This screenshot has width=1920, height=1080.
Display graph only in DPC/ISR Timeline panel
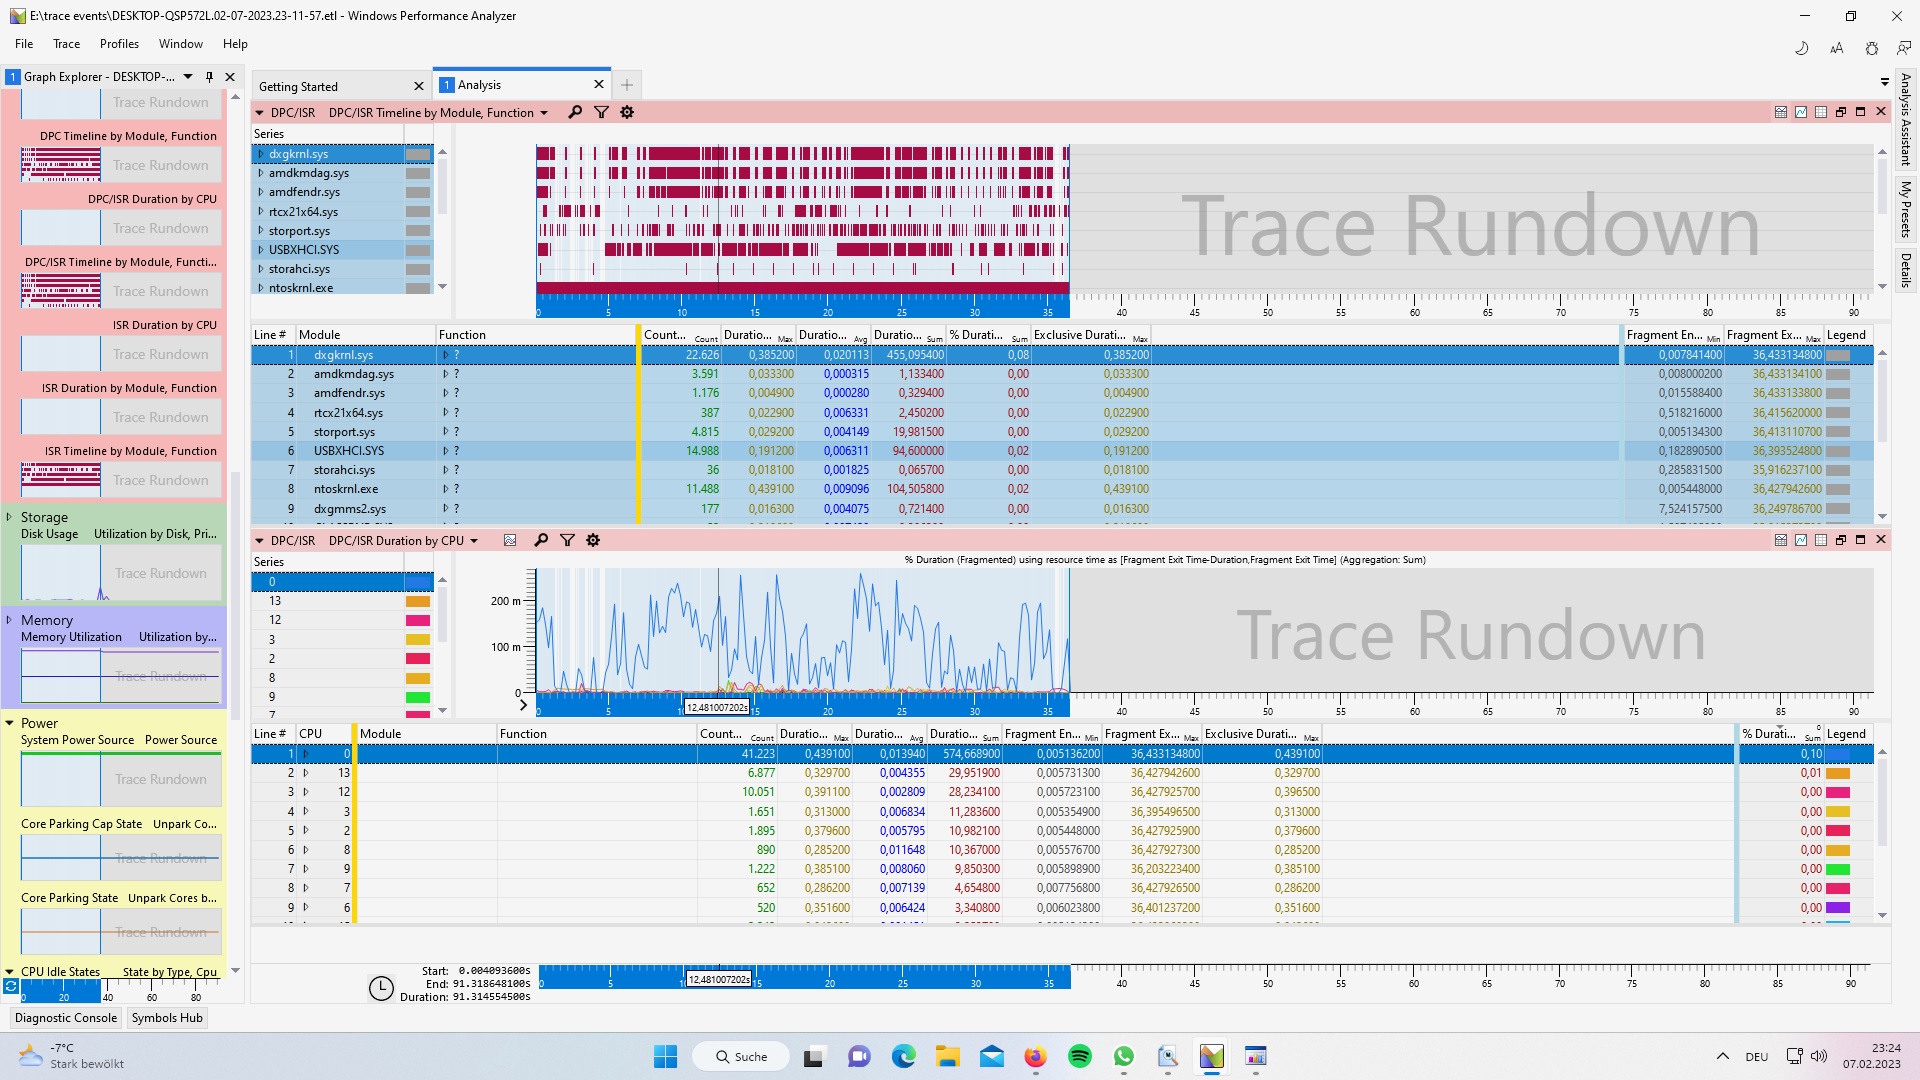[1801, 112]
